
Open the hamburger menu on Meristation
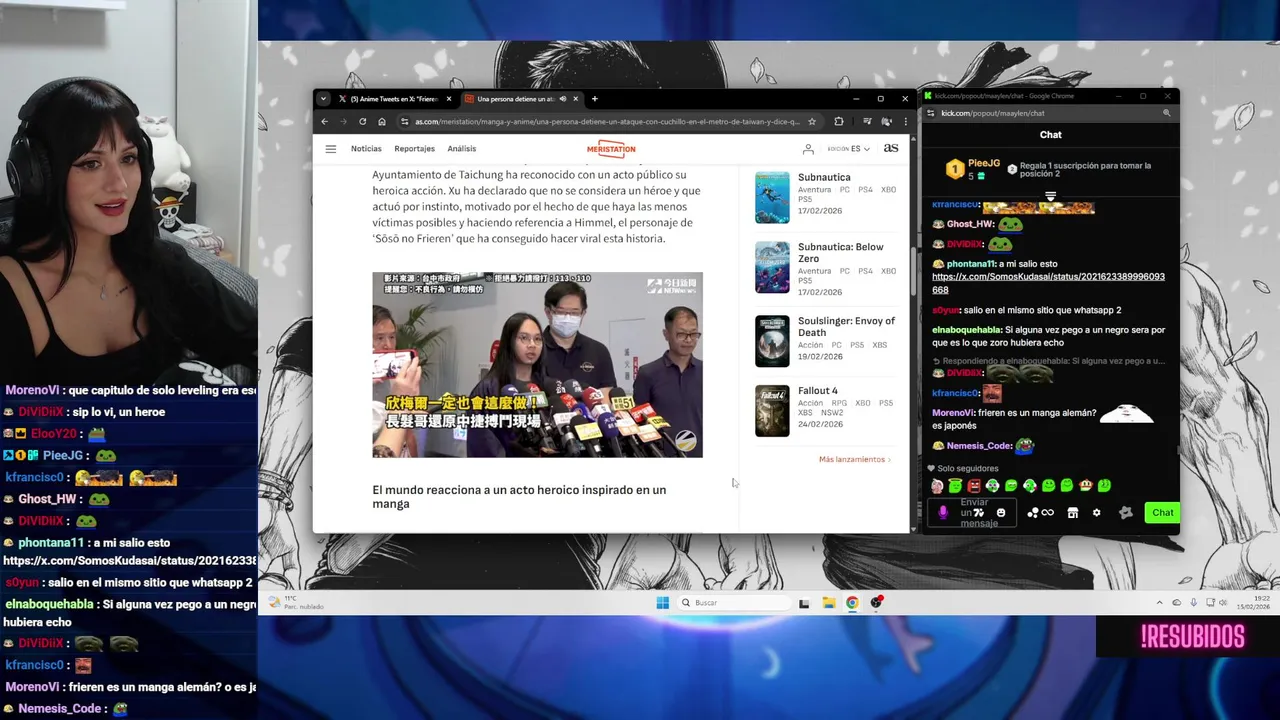(x=331, y=149)
